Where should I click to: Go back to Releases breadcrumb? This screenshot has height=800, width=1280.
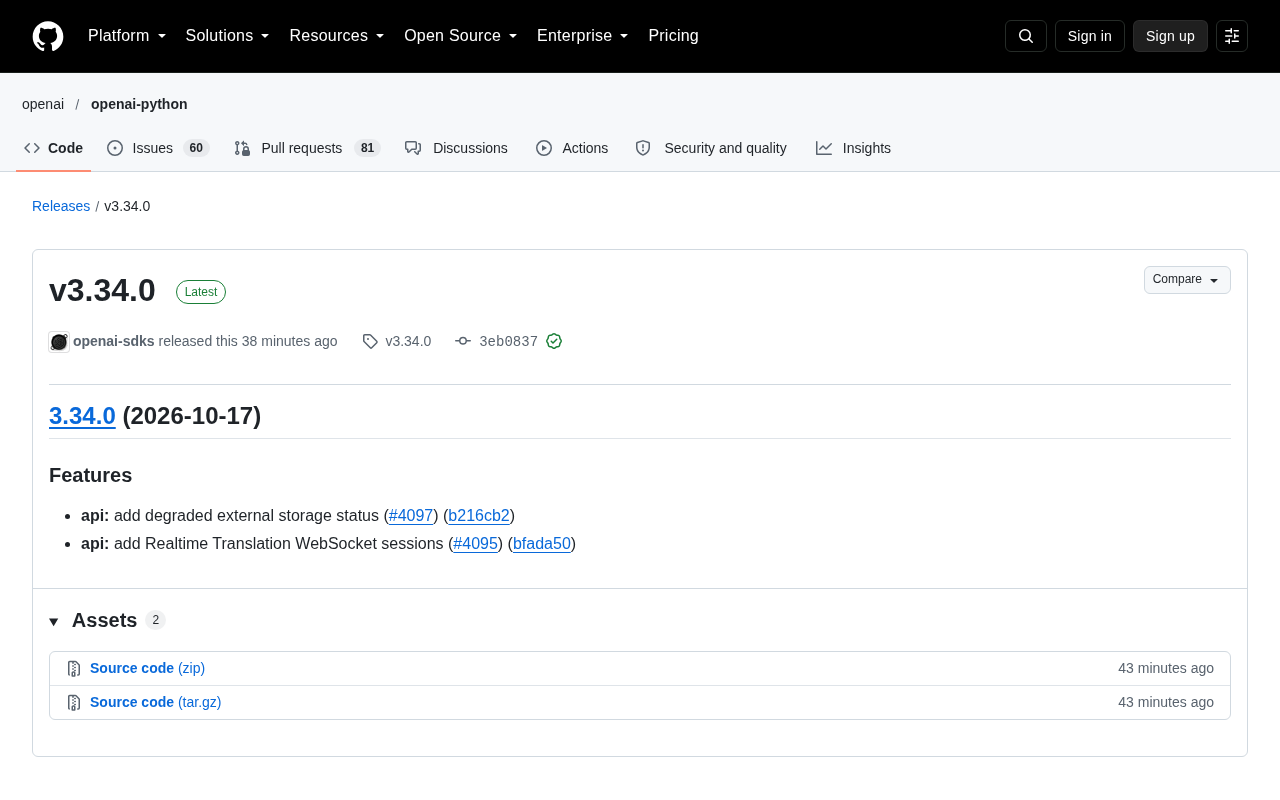pos(61,206)
